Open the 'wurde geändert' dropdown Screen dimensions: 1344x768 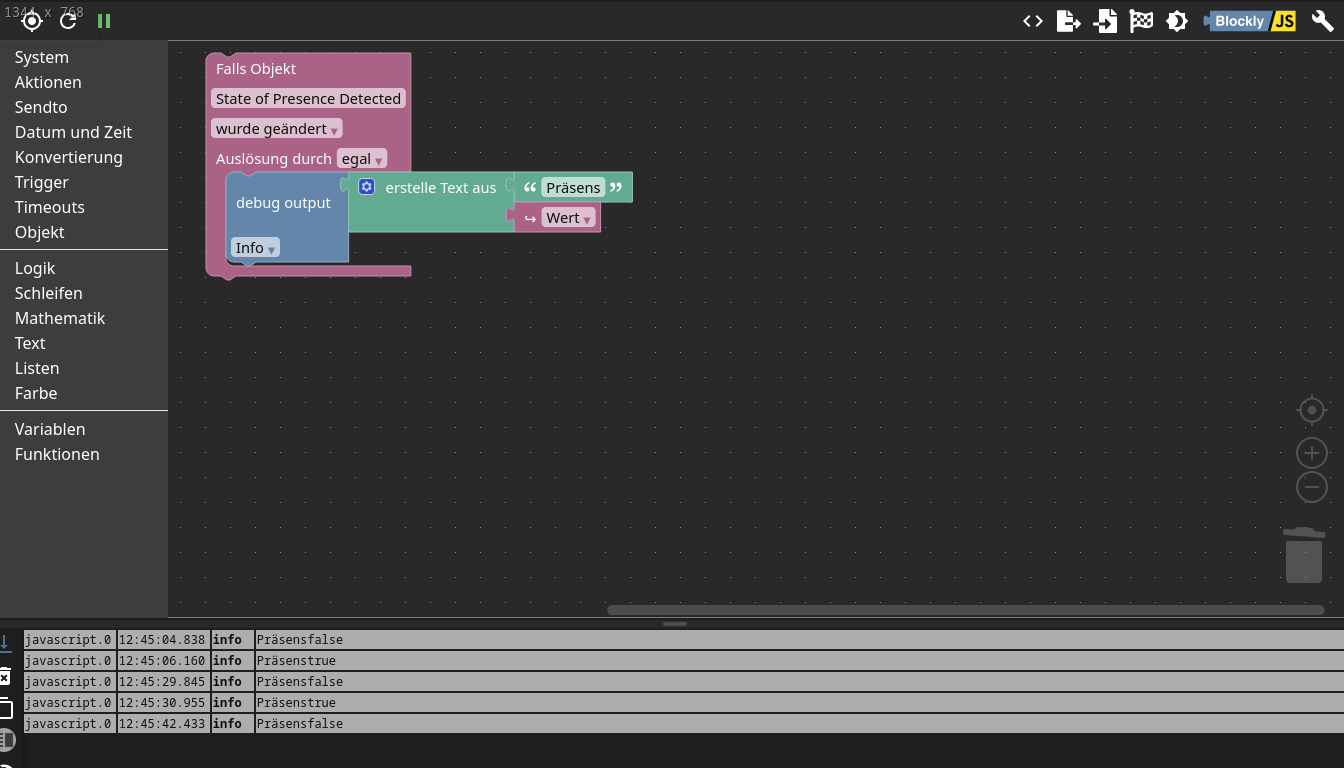[x=277, y=129]
